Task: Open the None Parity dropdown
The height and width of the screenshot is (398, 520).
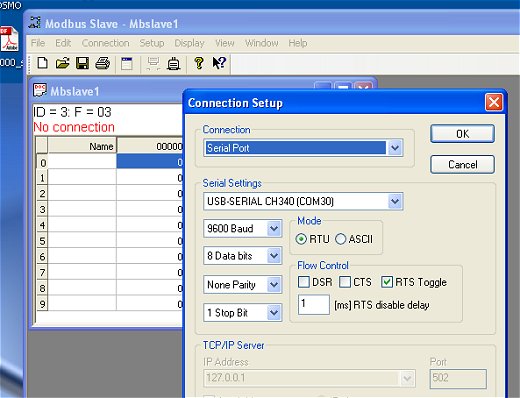Action: point(274,284)
